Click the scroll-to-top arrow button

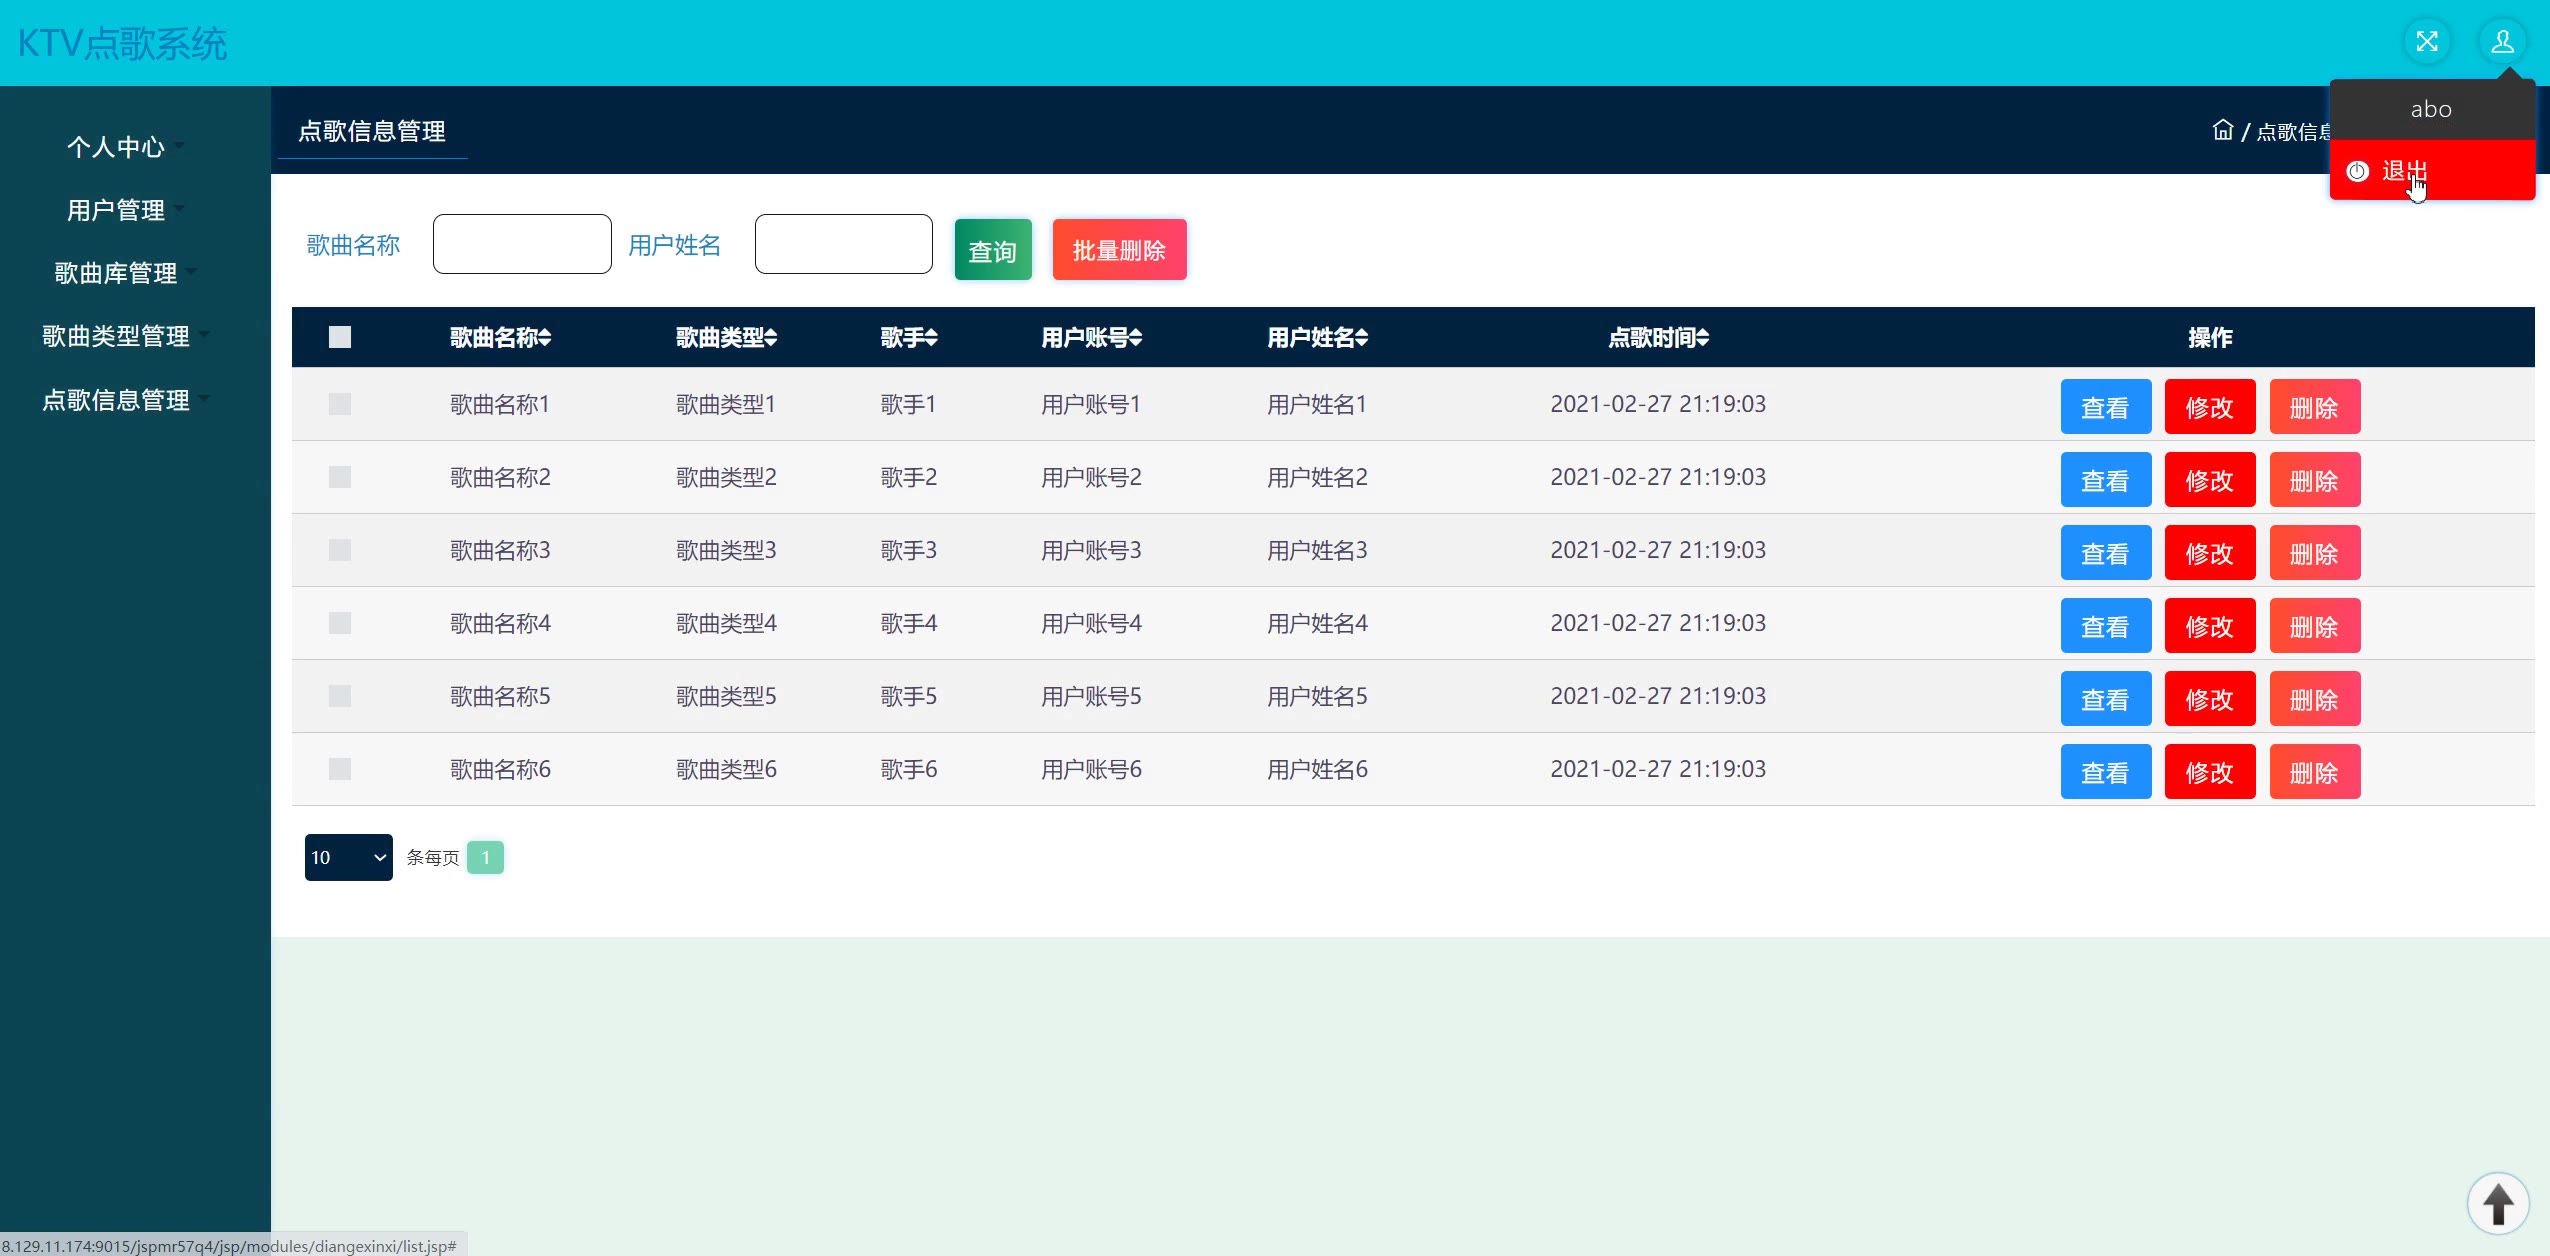click(2498, 1203)
